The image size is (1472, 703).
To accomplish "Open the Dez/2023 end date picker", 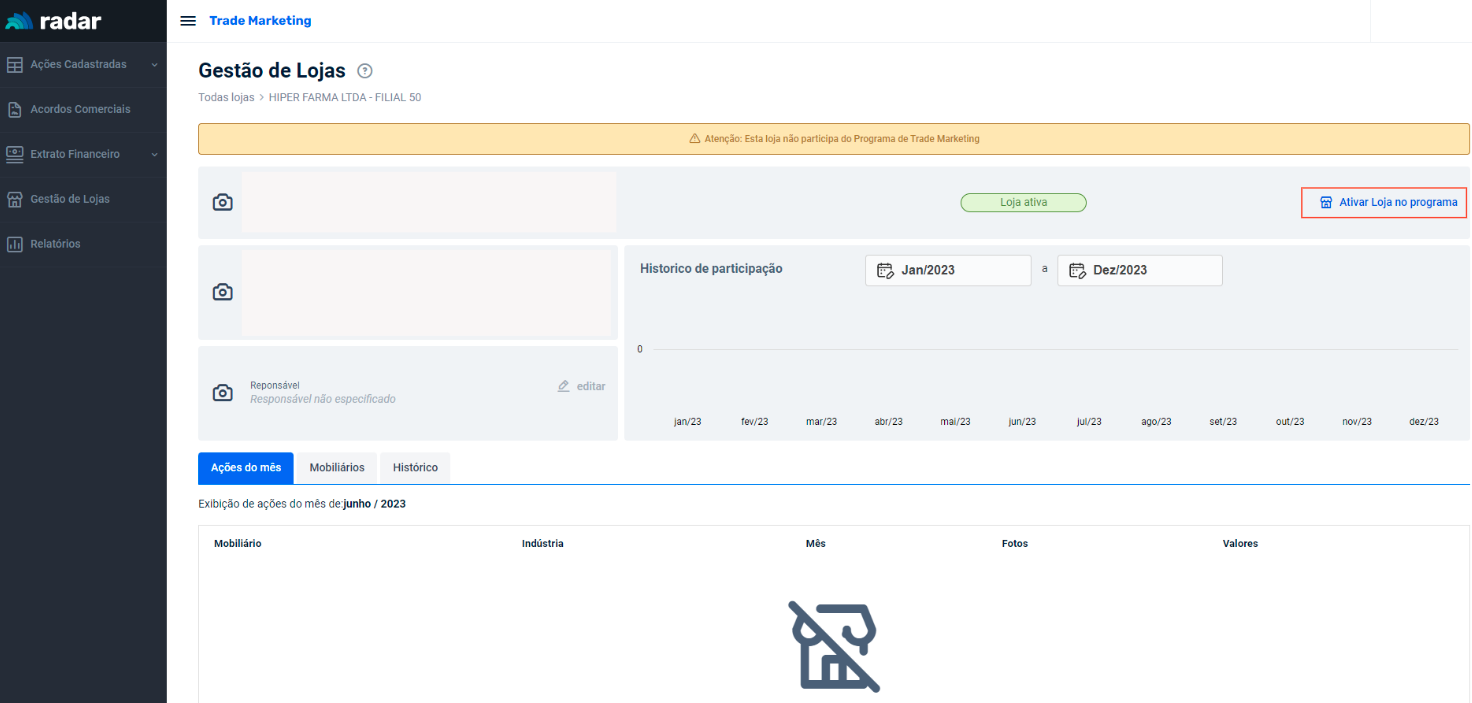I will (x=1139, y=270).
